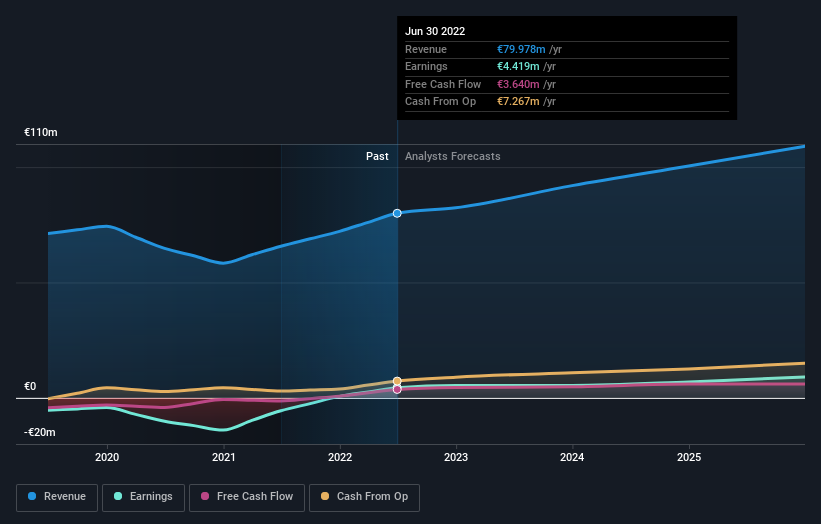Select the 2020 x-axis label
This screenshot has width=821, height=524.
pos(107,457)
